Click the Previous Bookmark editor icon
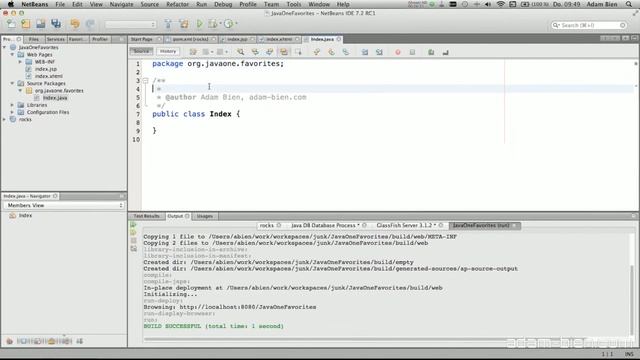 pyautogui.click(x=317, y=52)
